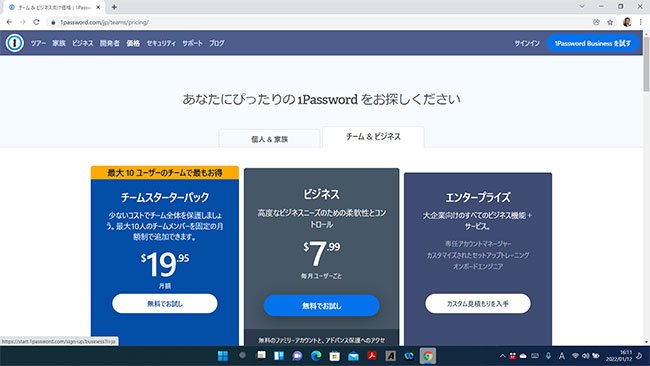The height and width of the screenshot is (366, 650).
Task: Click the チームスターターパック heading
Action: [x=165, y=197]
